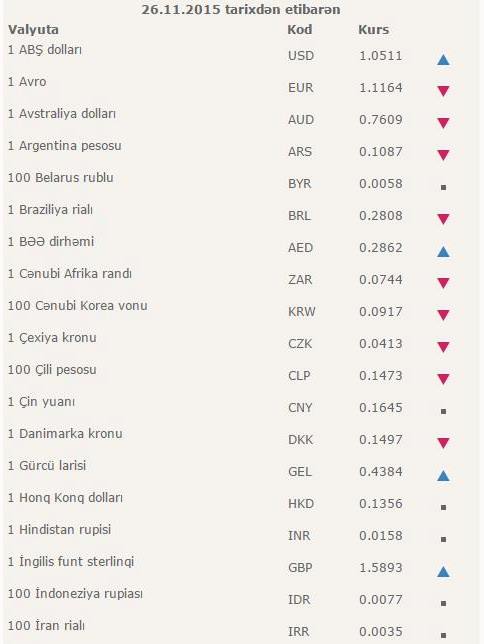Click the blue up arrow beside GEL

443,476
